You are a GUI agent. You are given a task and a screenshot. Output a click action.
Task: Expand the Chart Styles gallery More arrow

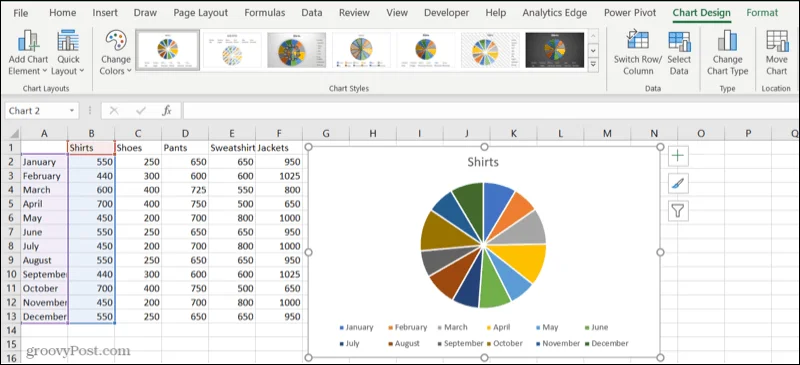click(x=593, y=64)
